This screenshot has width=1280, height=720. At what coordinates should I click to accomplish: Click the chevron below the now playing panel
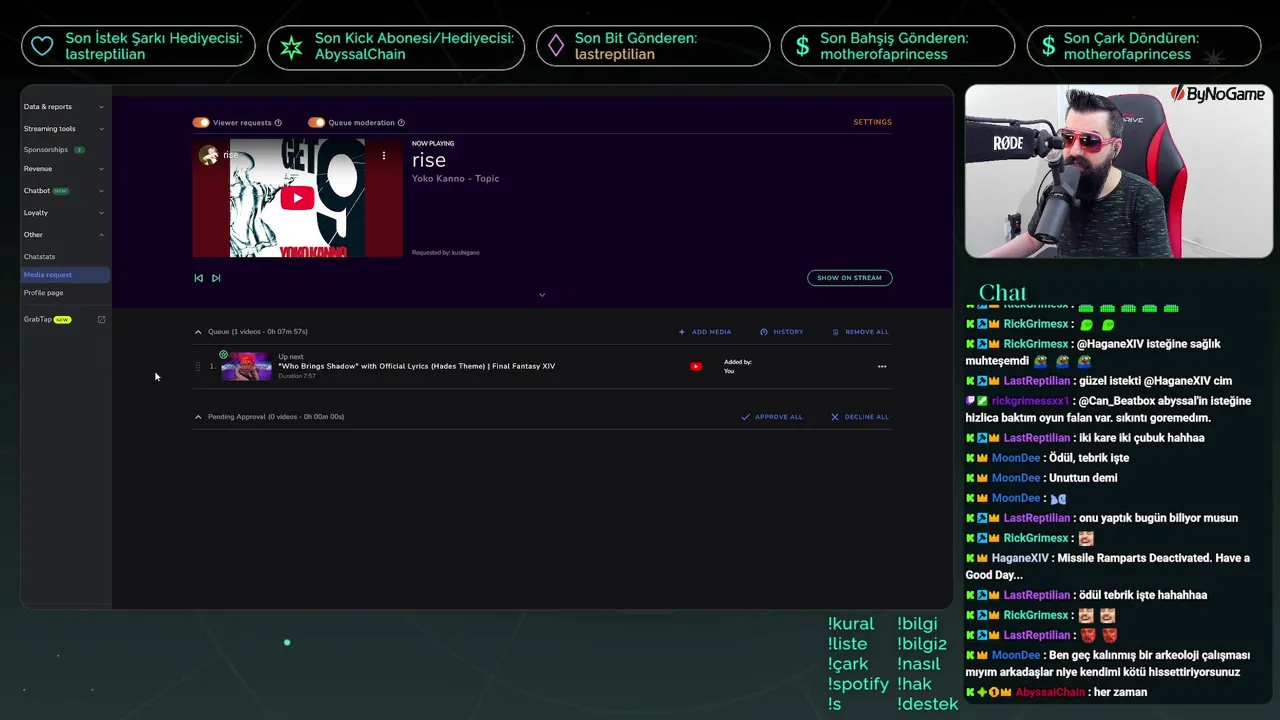[x=542, y=295]
